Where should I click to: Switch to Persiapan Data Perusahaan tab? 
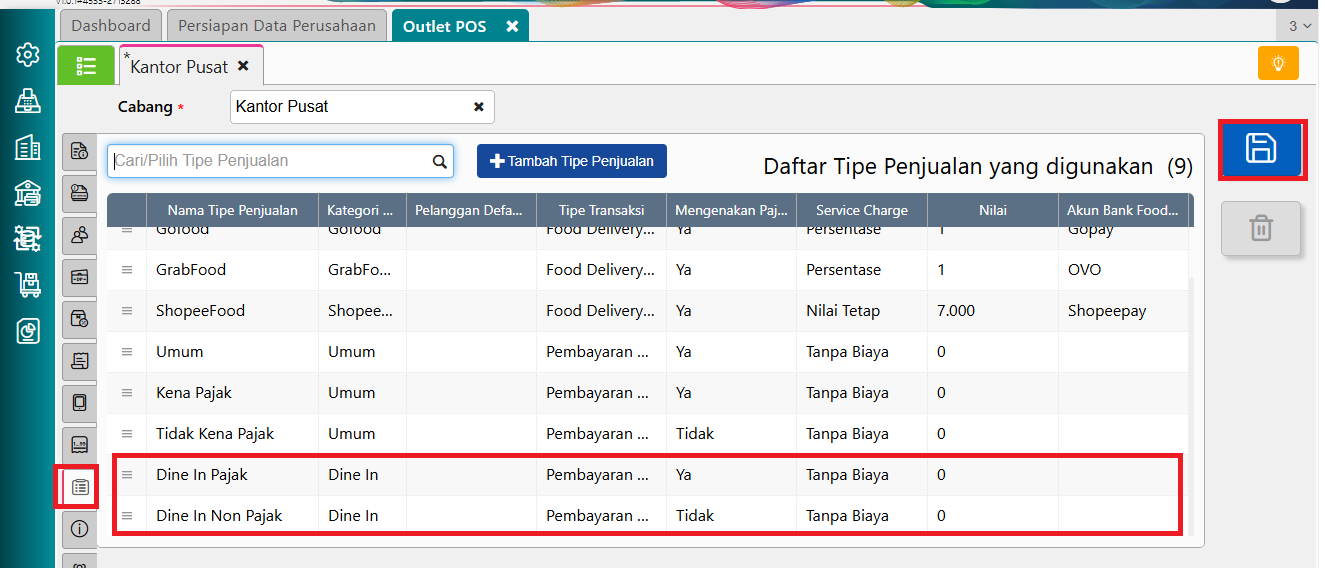tap(276, 26)
